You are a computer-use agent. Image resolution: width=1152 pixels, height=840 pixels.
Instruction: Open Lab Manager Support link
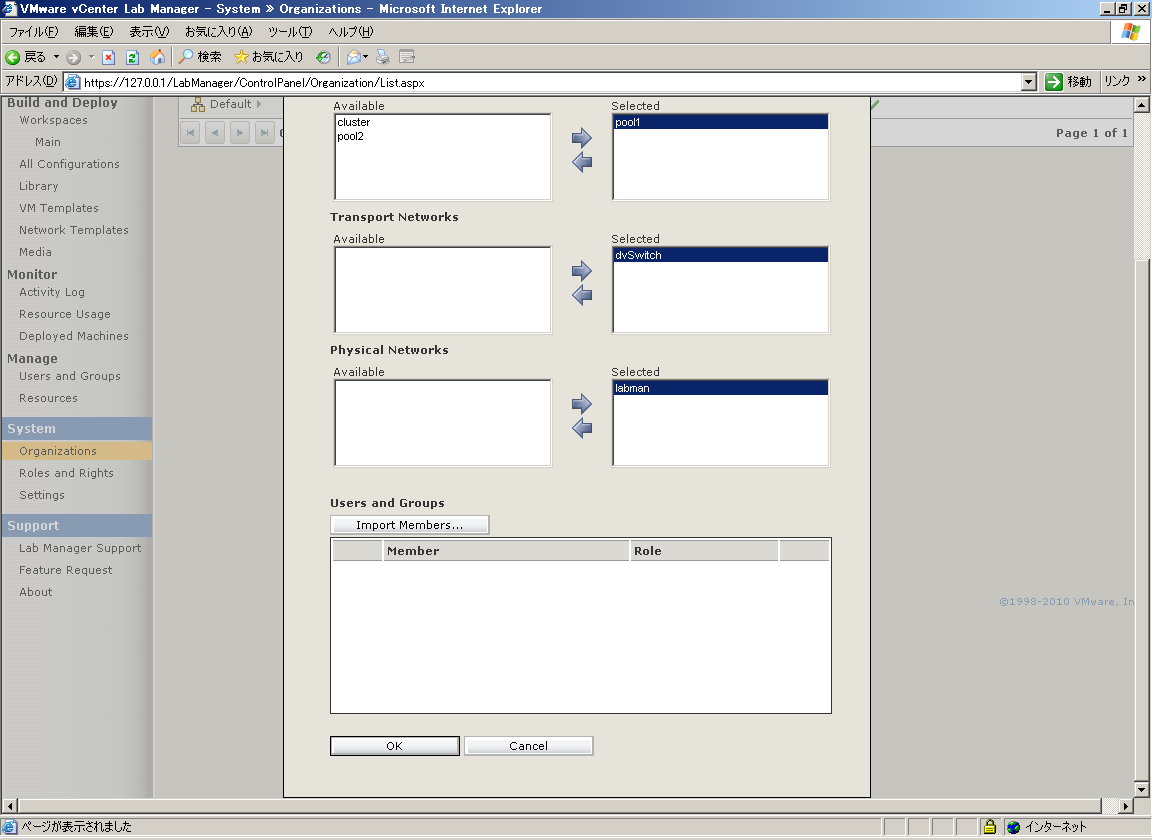coord(80,548)
